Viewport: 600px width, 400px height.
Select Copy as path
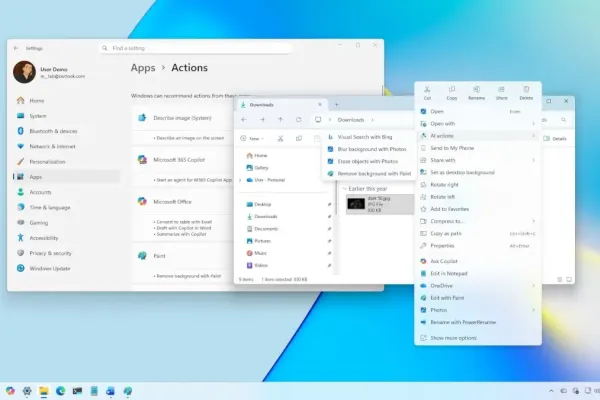[478, 233]
